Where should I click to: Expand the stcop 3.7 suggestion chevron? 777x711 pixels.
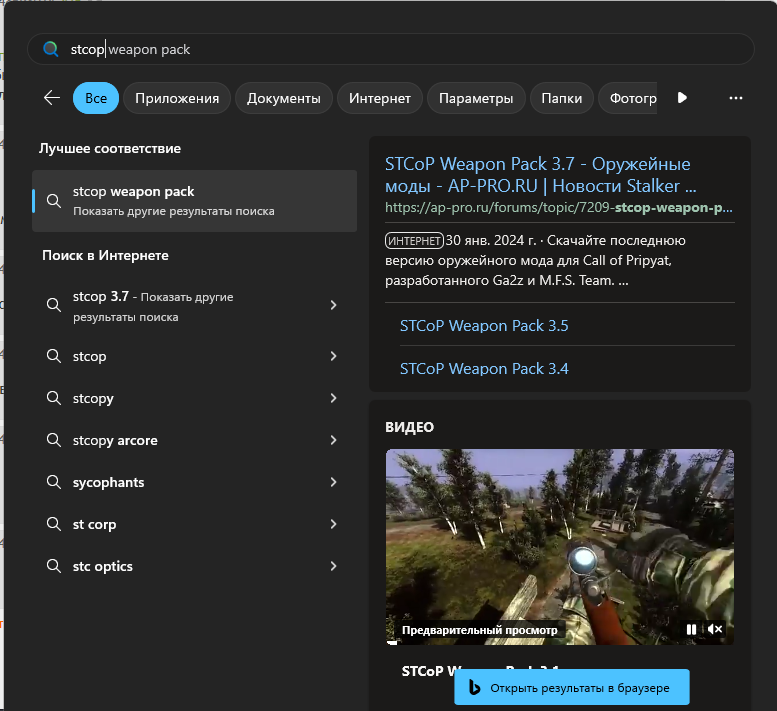click(333, 305)
